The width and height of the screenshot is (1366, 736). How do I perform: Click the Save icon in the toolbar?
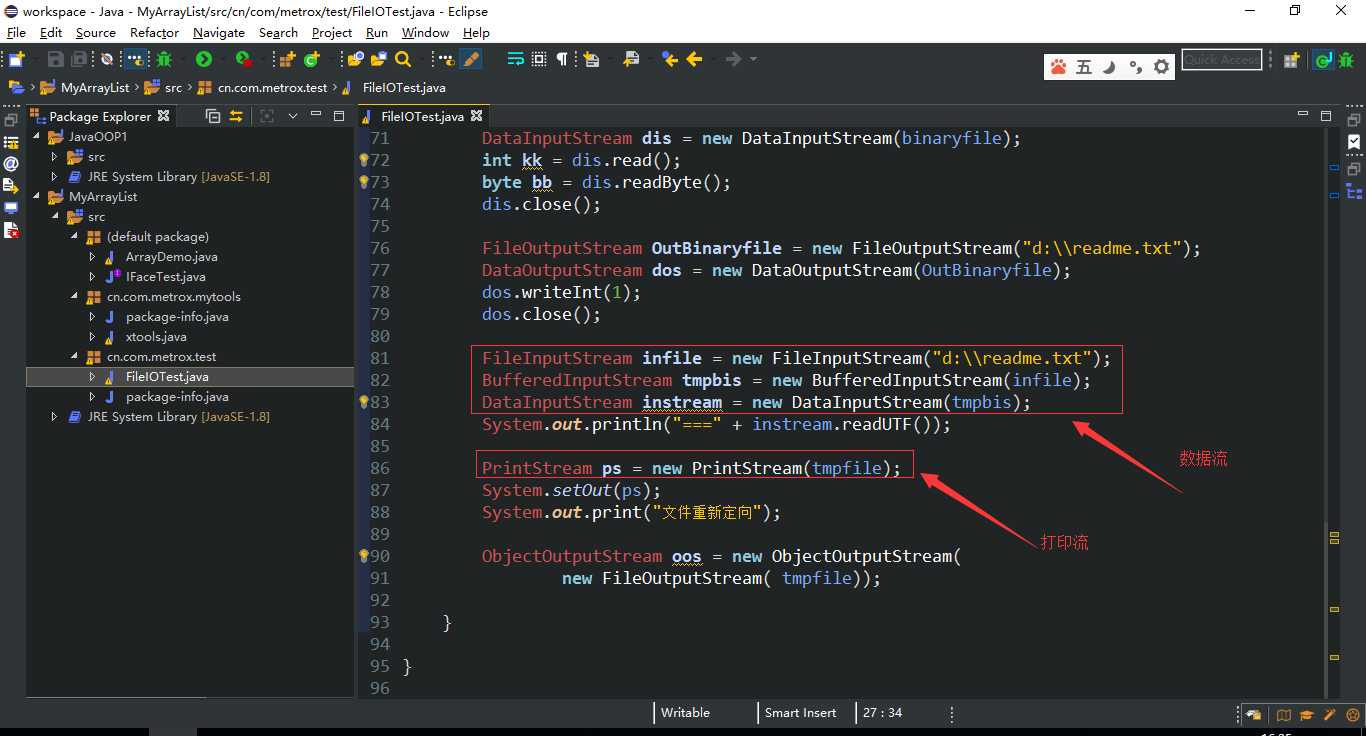(x=55, y=59)
